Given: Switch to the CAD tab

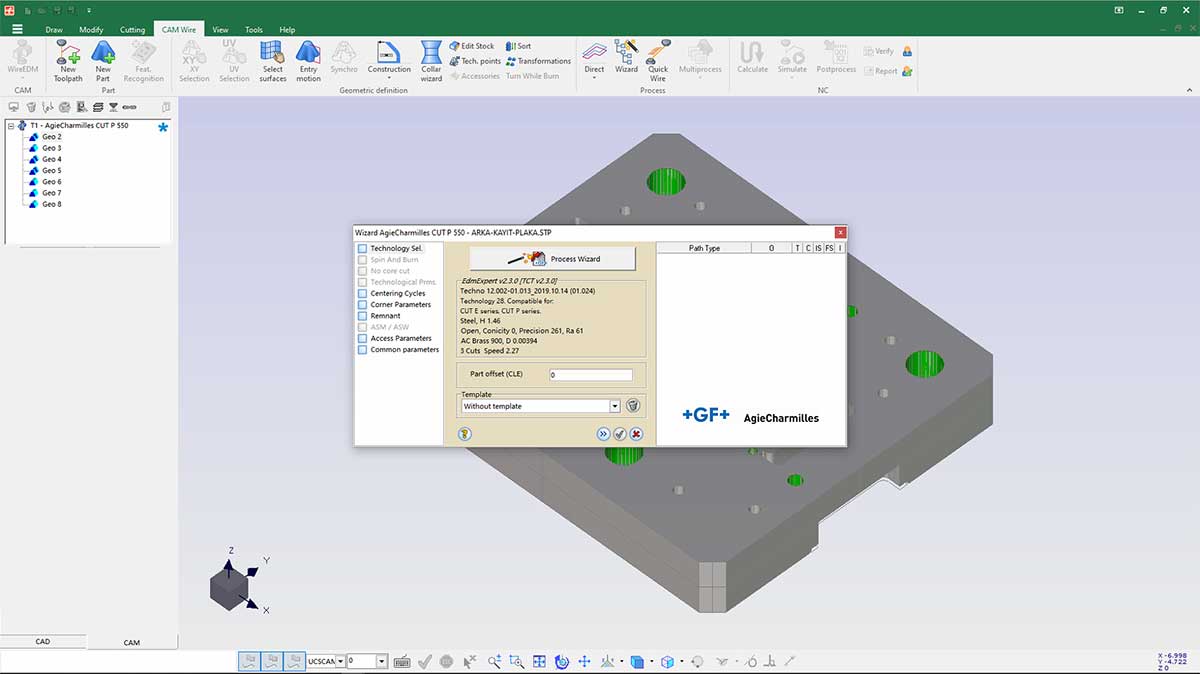Looking at the screenshot, I should 44,641.
